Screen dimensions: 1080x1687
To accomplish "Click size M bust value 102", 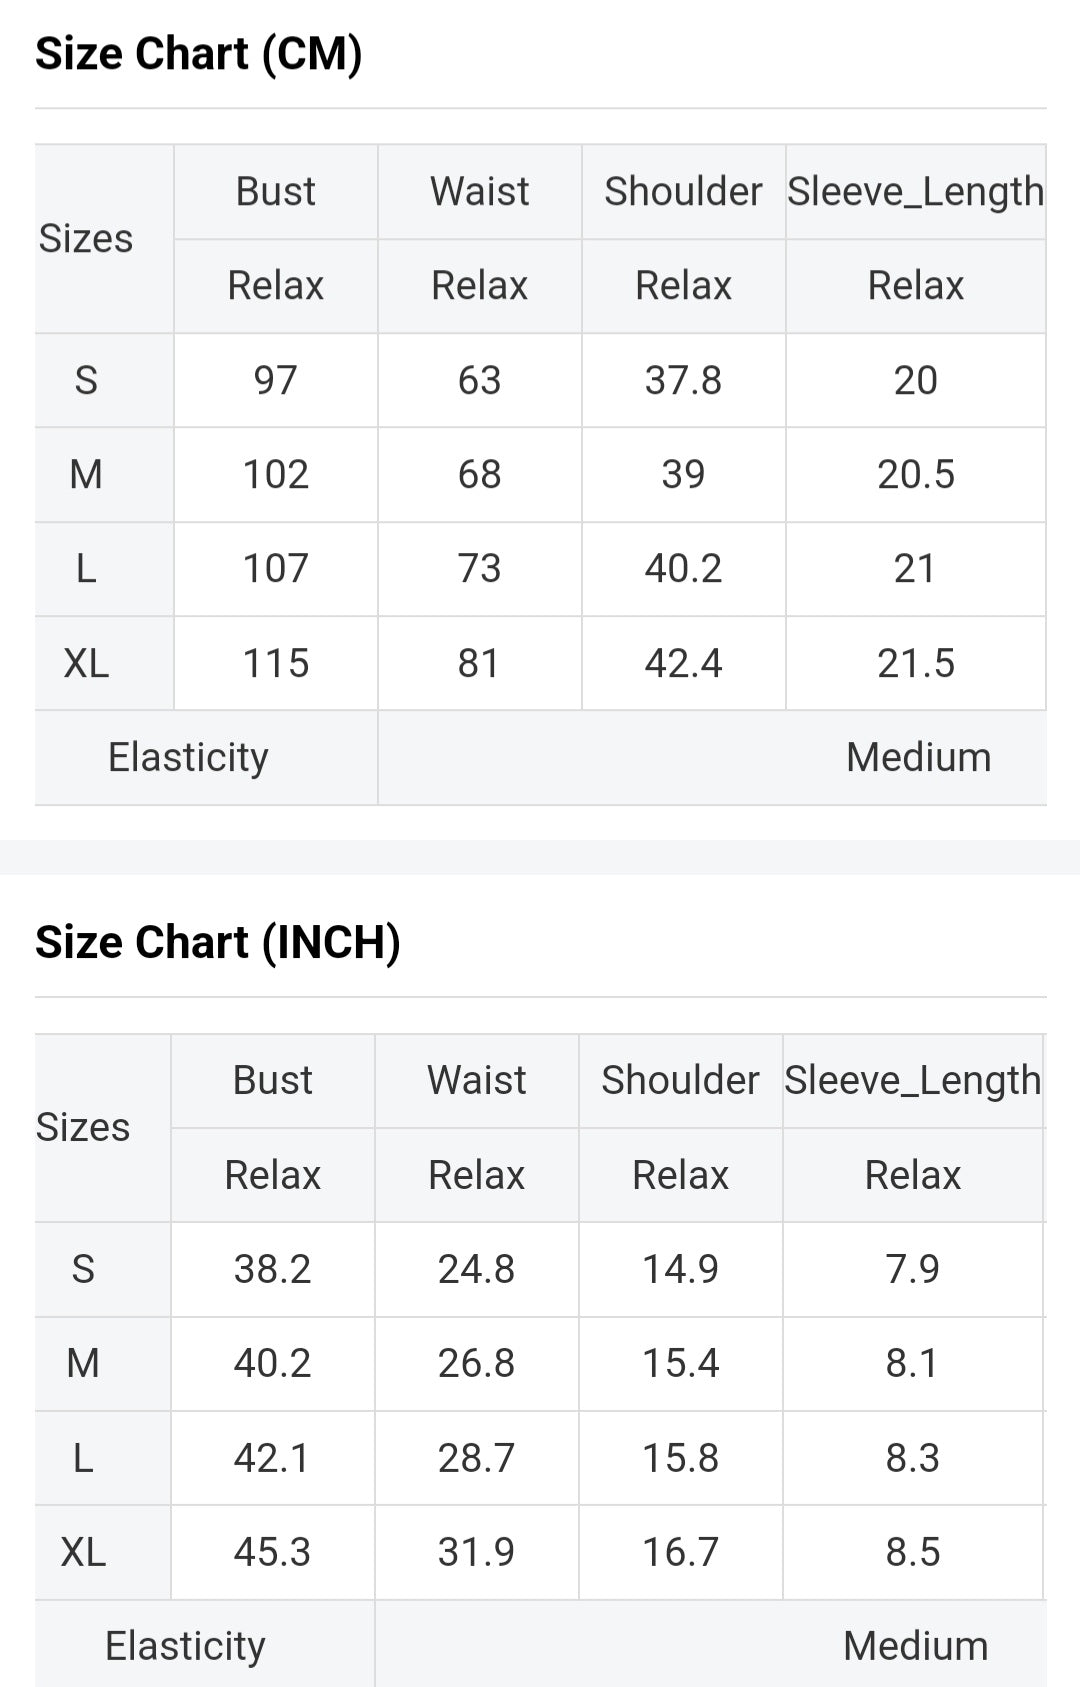I will (x=275, y=474).
